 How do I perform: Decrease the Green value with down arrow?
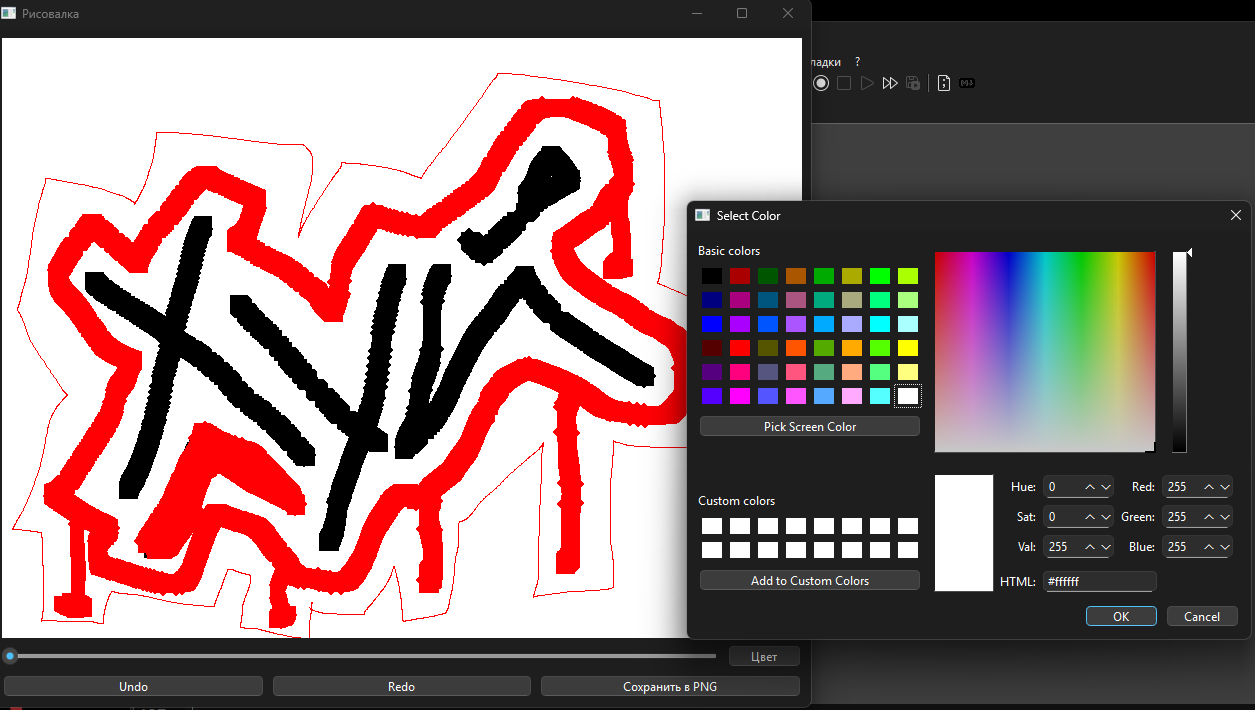[1225, 517]
